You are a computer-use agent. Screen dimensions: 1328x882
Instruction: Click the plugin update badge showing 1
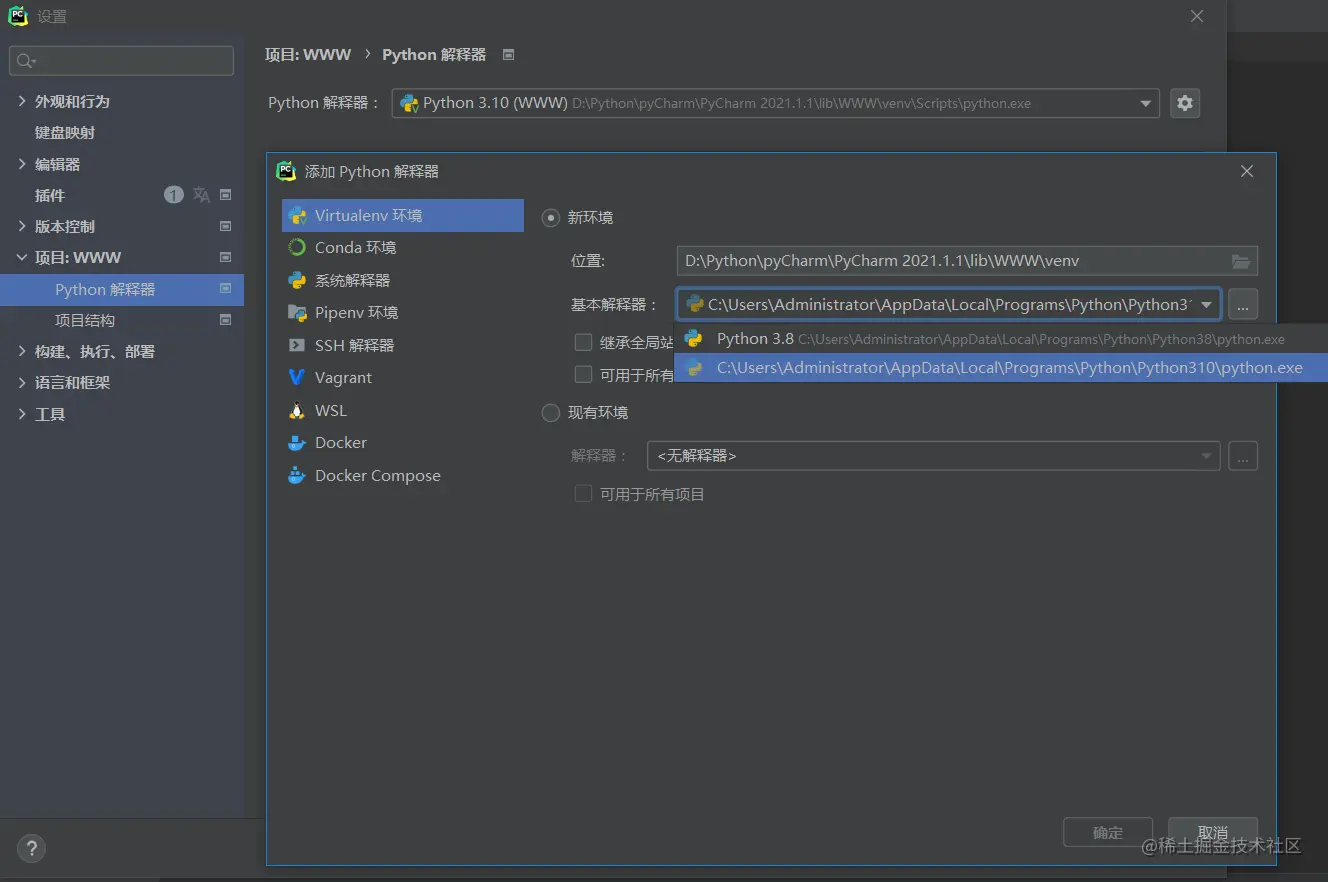[174, 195]
